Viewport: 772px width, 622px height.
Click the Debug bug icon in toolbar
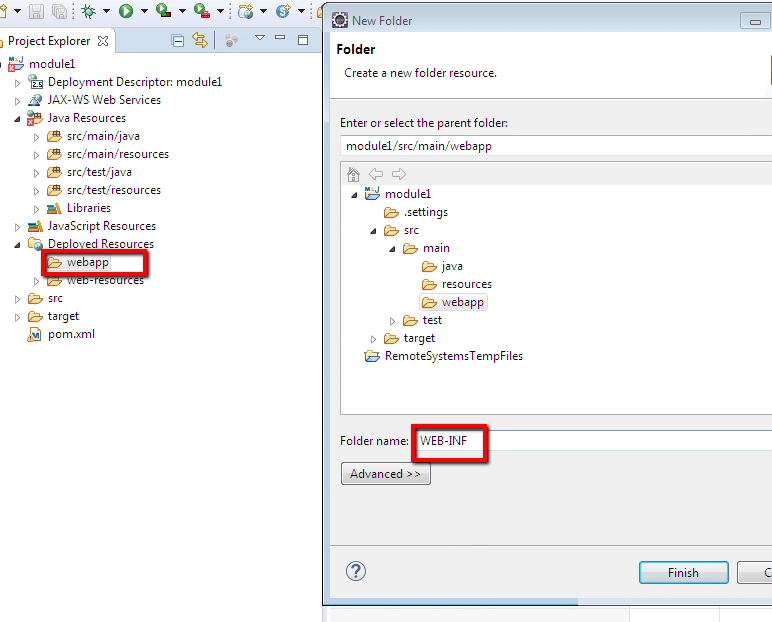(90, 12)
